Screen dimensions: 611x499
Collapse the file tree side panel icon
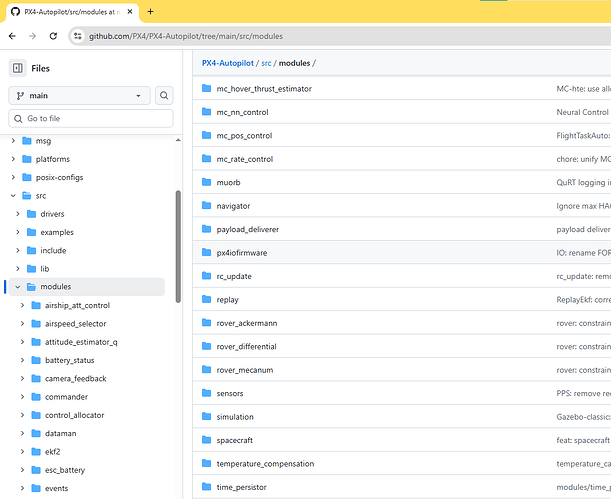coord(17,68)
